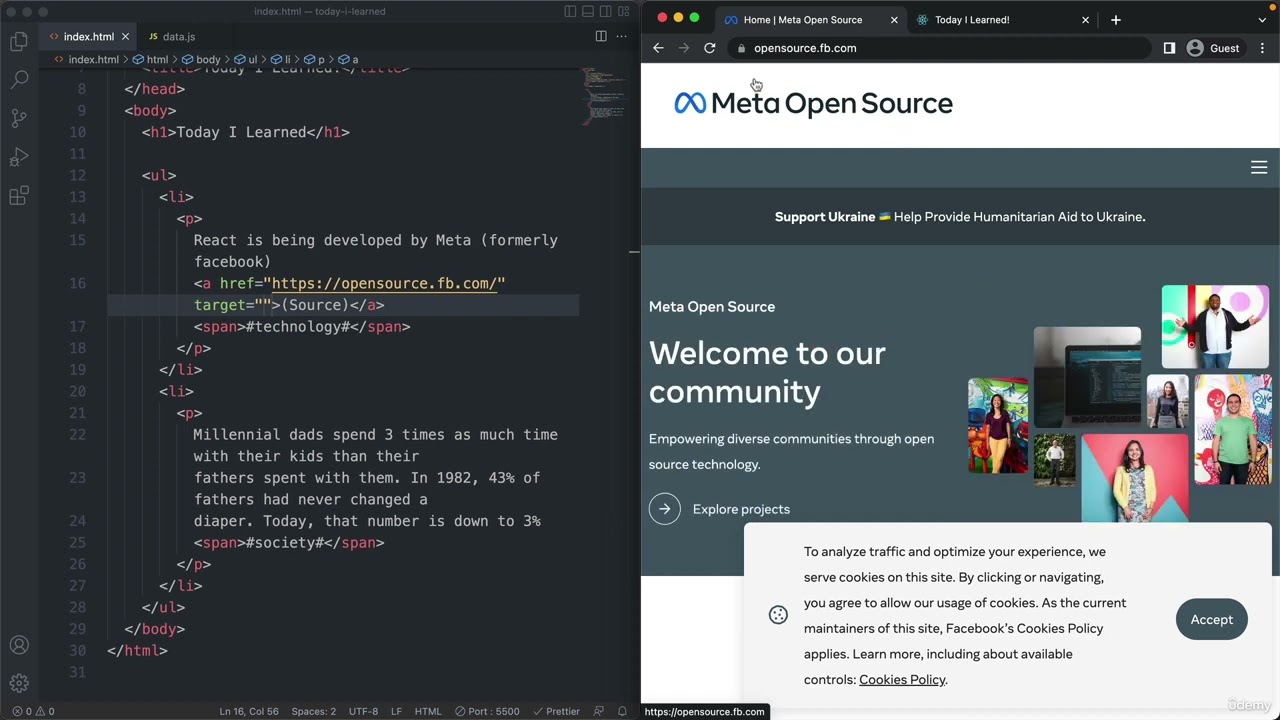Open the Cookies Policy link
The image size is (1280, 720).
902,680
